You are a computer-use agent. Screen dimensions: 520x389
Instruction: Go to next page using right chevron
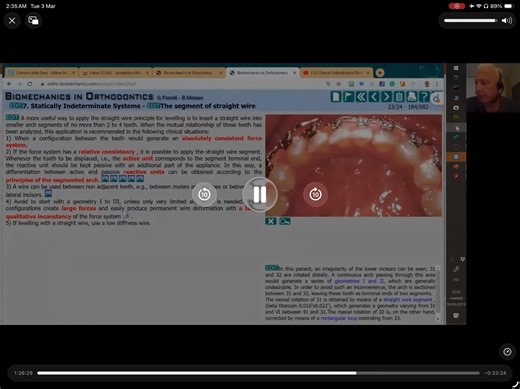click(x=386, y=97)
